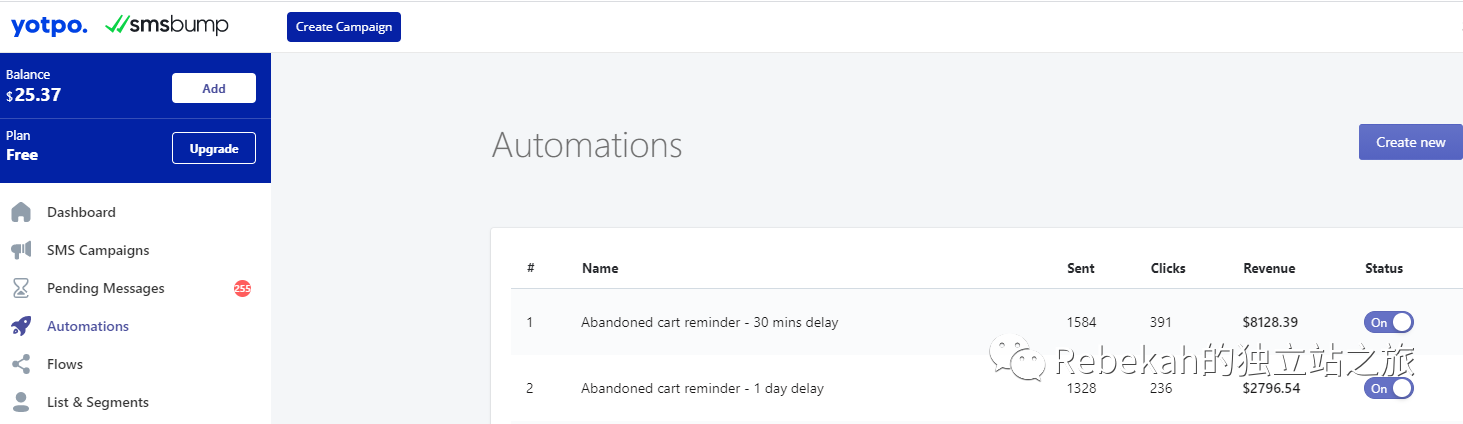Open Abandoned cart reminder - 30 mins delay
Image resolution: width=1463 pixels, height=424 pixels.
point(709,322)
